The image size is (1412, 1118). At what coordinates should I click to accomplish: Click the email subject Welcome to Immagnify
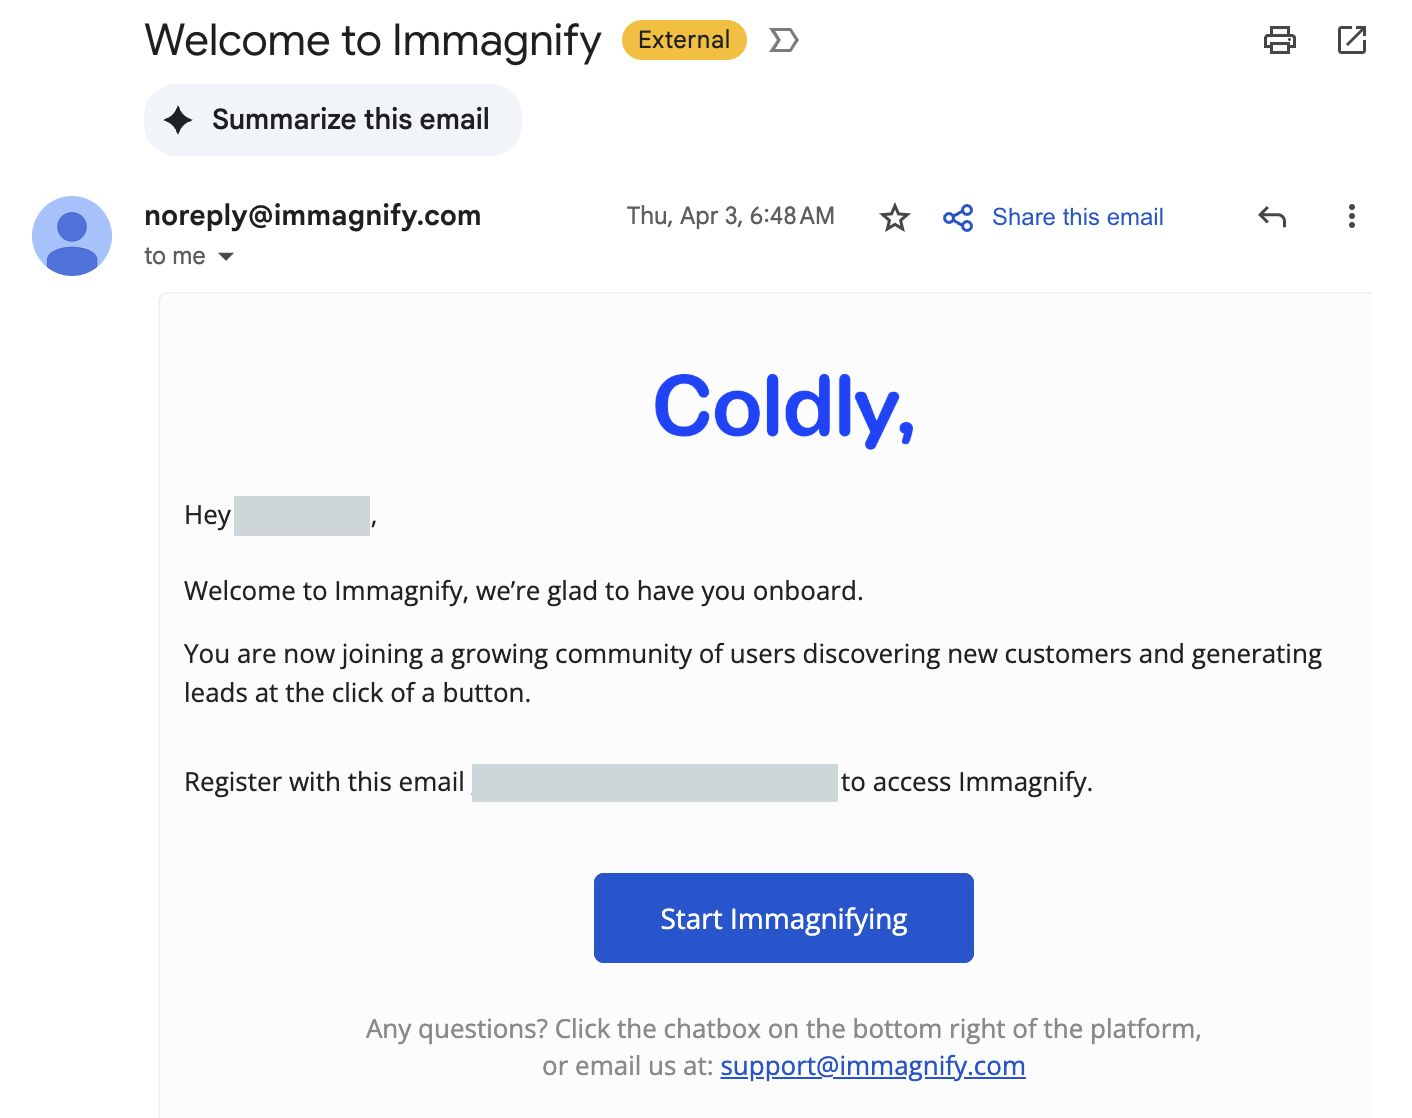pos(373,41)
